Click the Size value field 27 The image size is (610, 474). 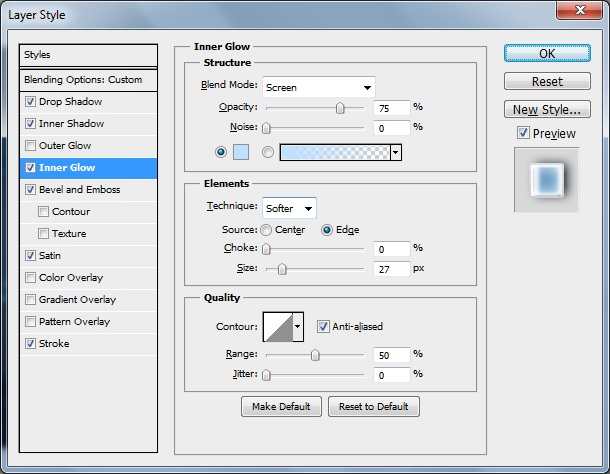391,269
